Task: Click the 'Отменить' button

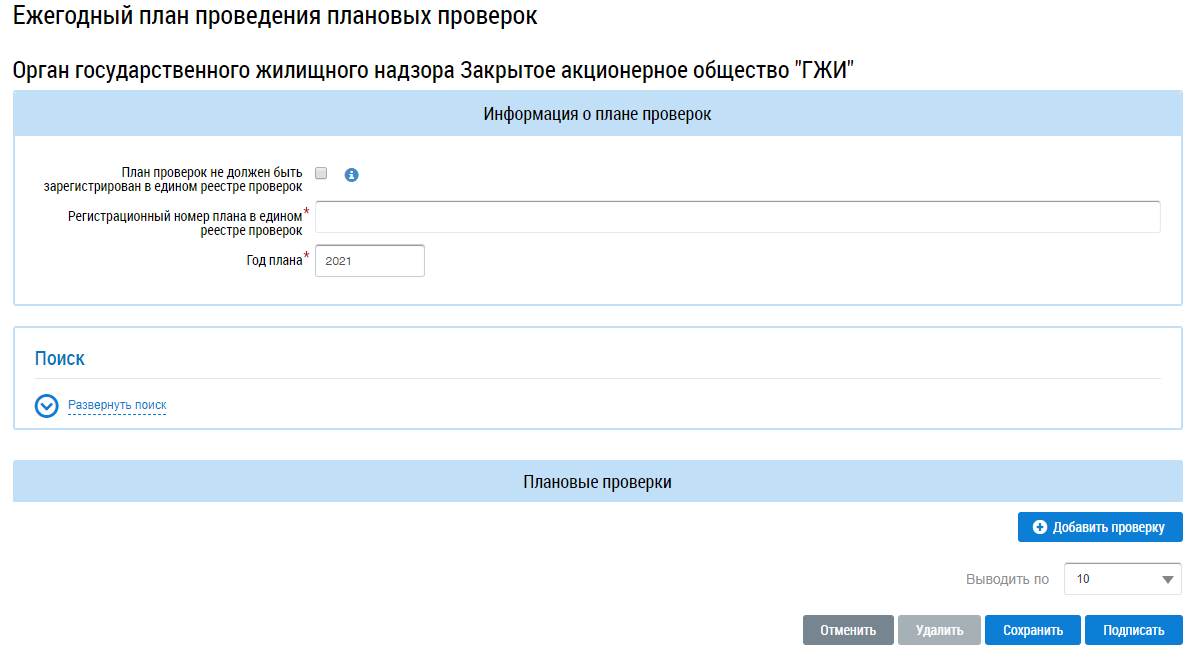Action: click(848, 630)
